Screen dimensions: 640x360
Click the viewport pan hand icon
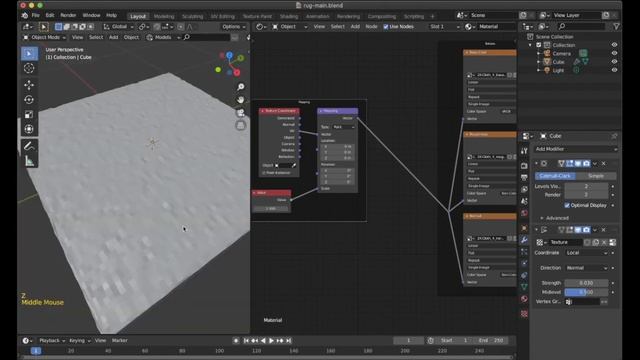[241, 100]
